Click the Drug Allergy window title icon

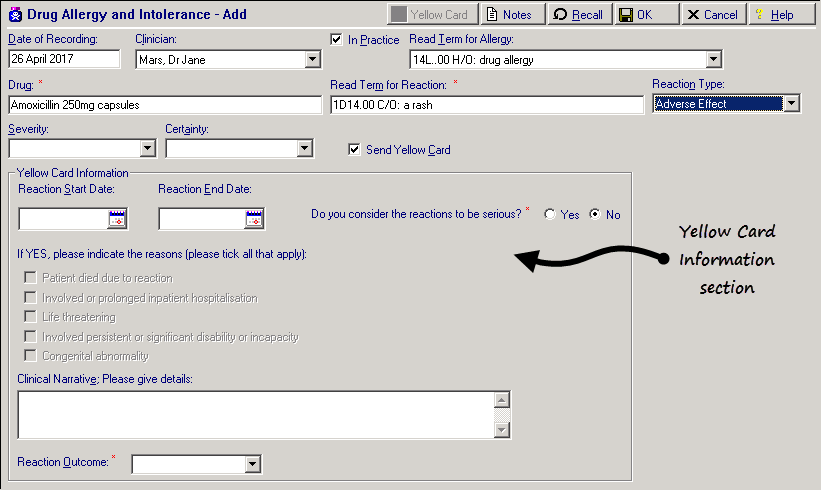point(13,15)
